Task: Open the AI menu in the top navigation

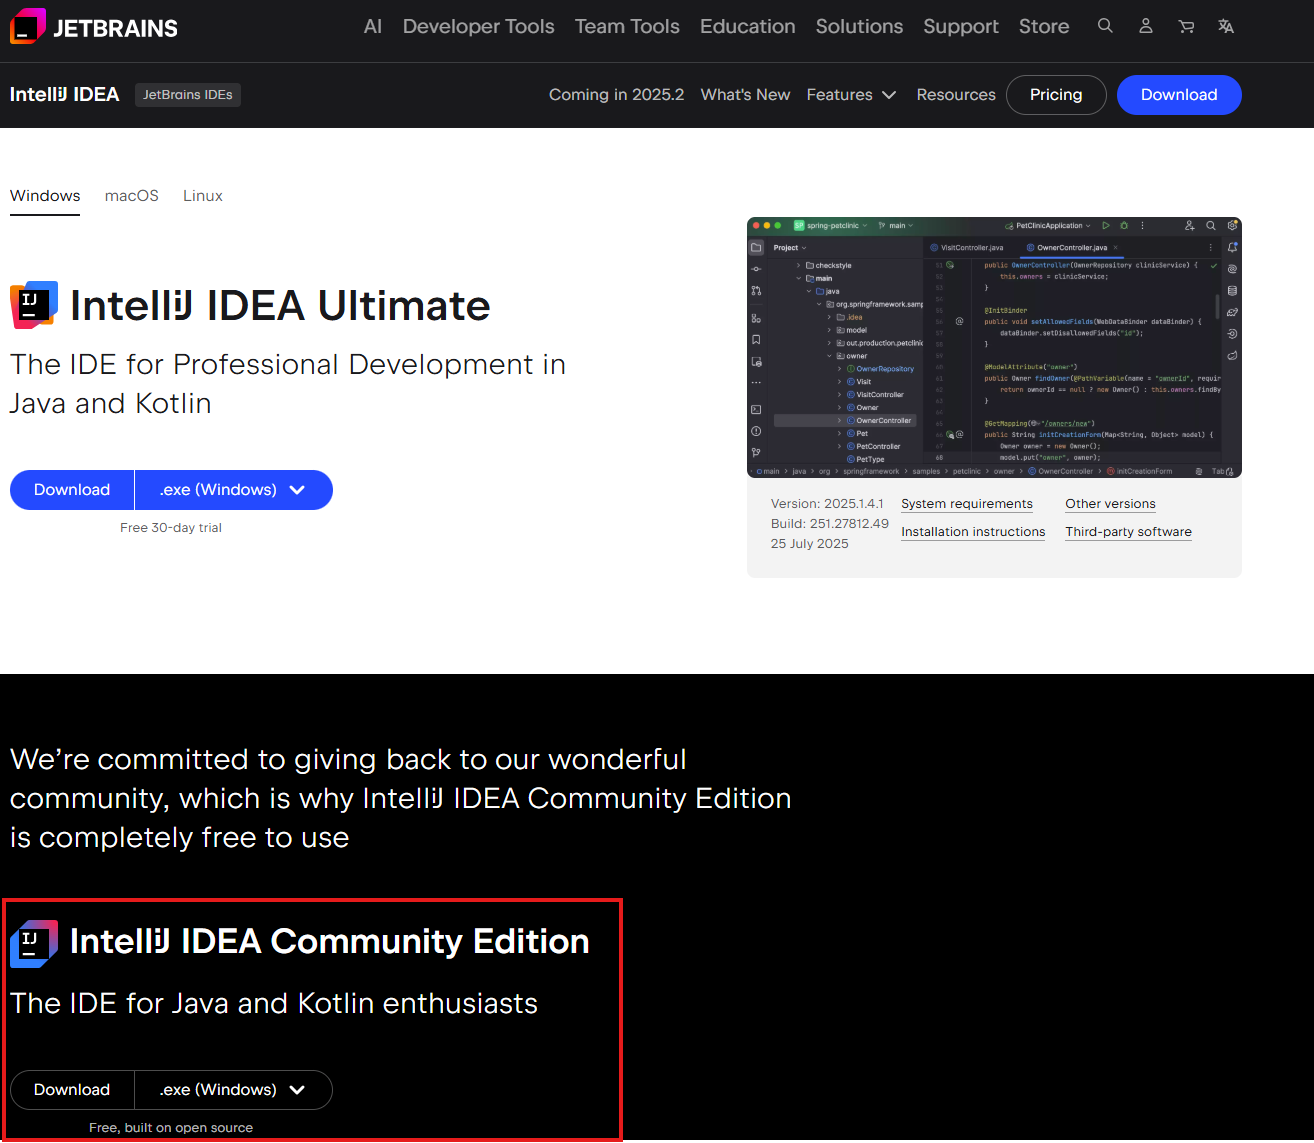Action: point(373,27)
